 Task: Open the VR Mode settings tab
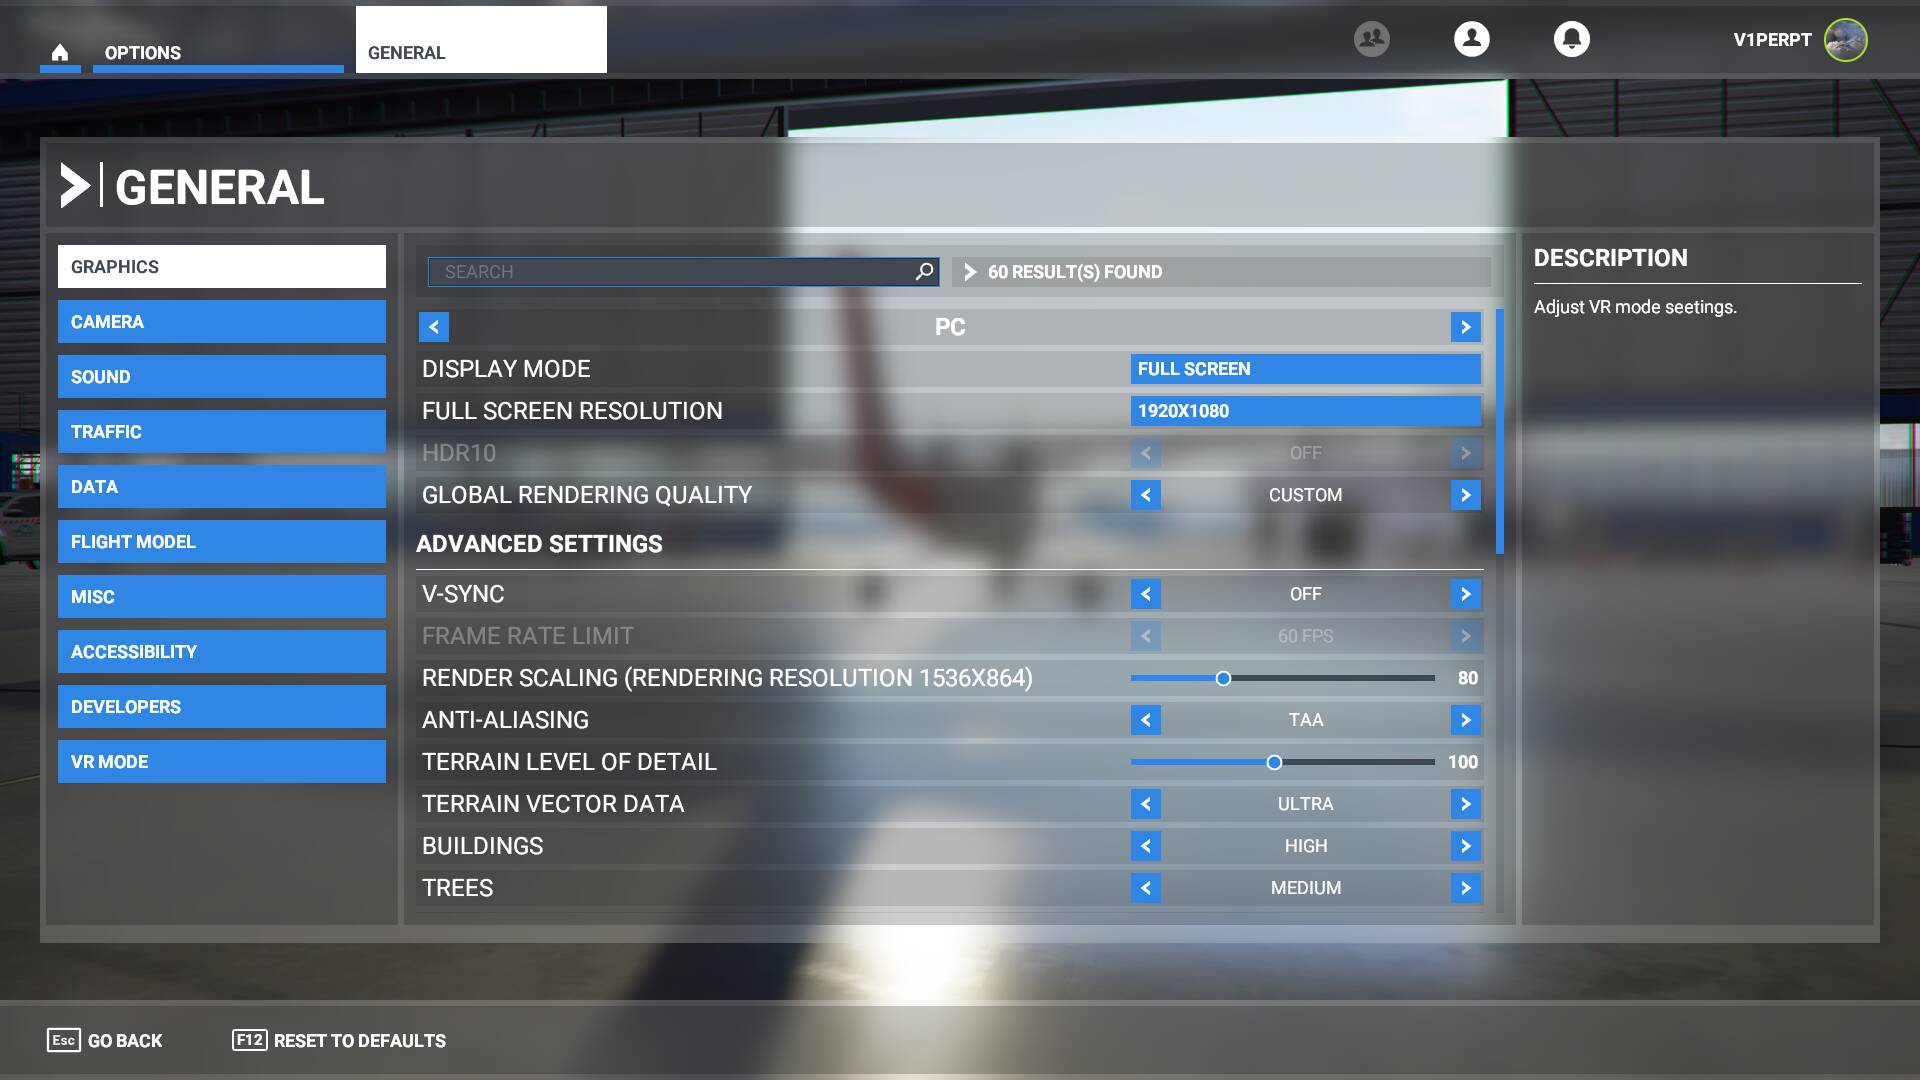[221, 762]
